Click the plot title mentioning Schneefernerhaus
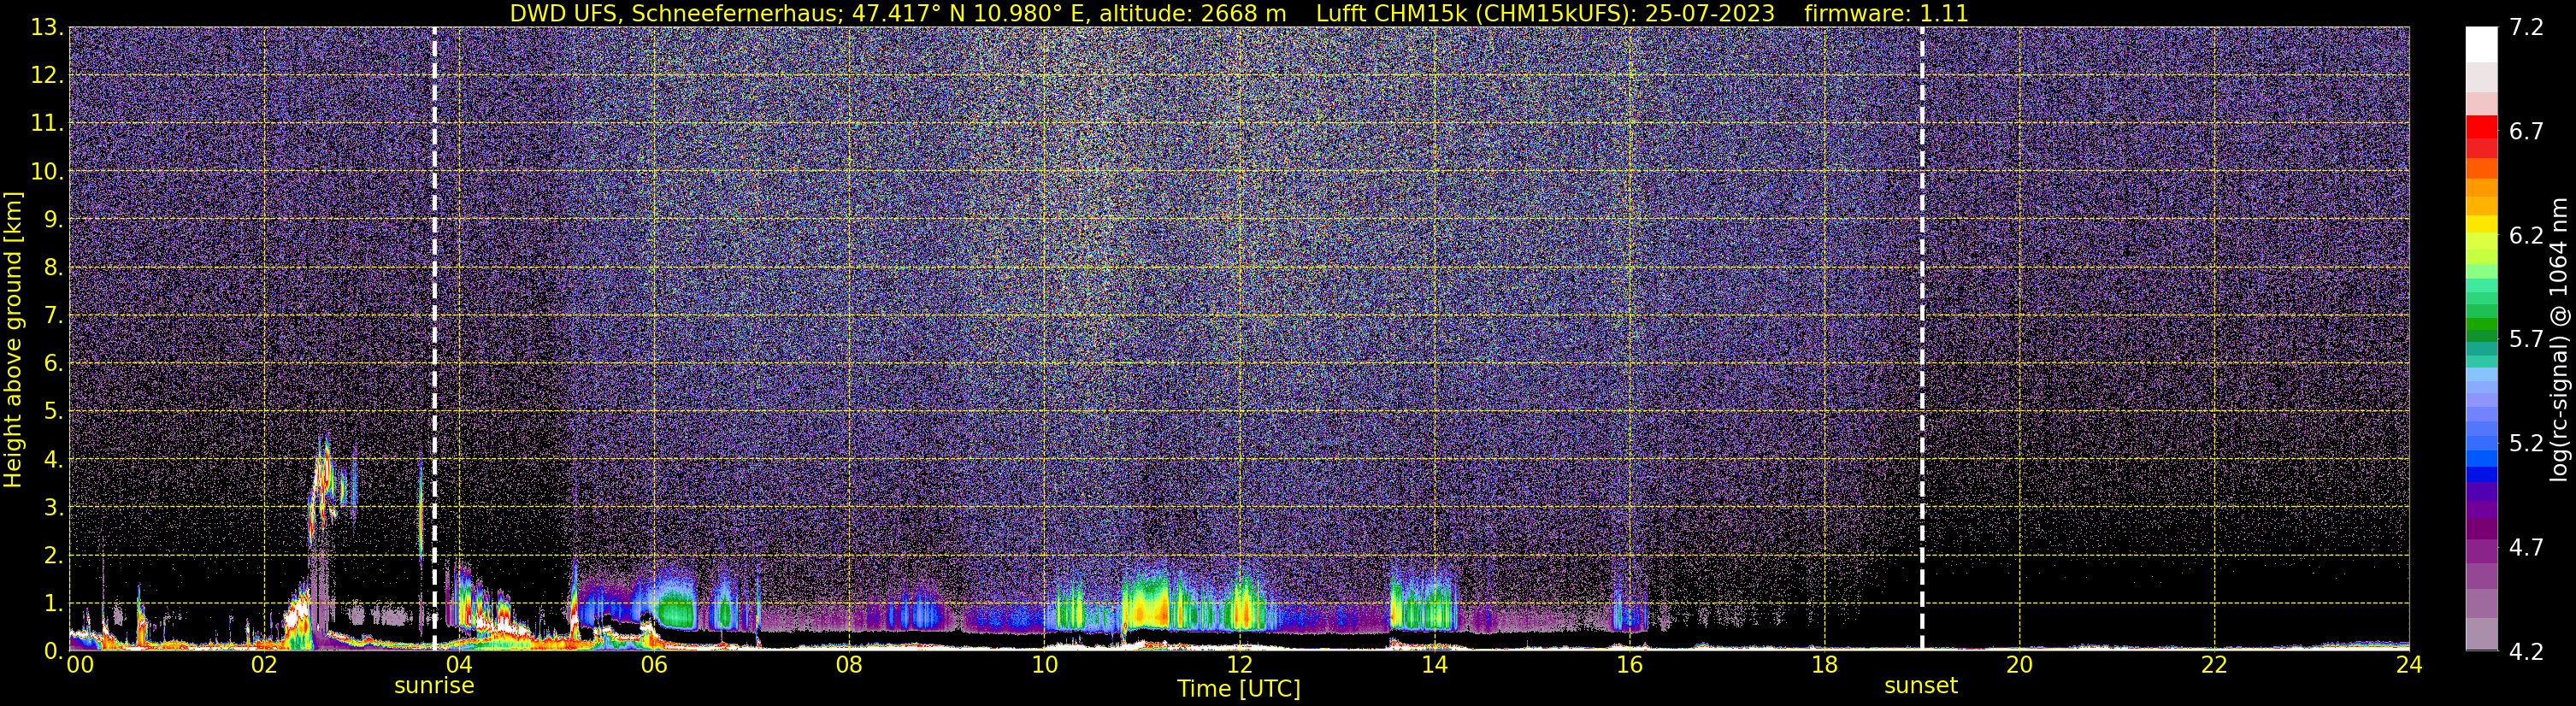 click(x=1239, y=13)
